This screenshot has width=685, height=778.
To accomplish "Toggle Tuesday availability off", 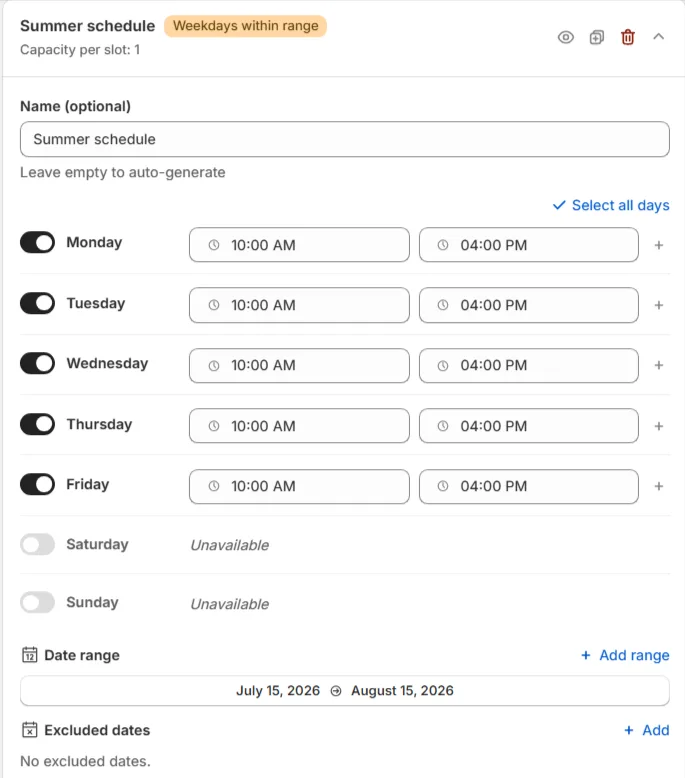I will click(x=37, y=303).
